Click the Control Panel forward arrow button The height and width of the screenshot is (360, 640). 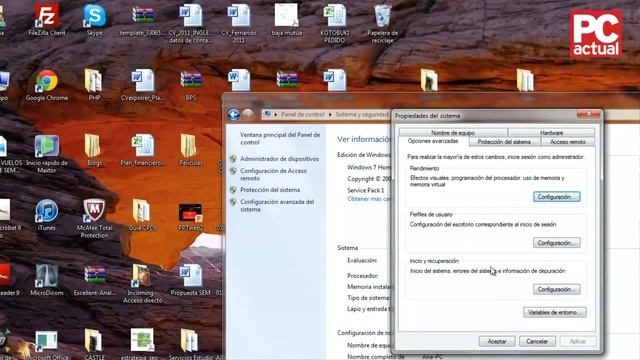pos(247,114)
